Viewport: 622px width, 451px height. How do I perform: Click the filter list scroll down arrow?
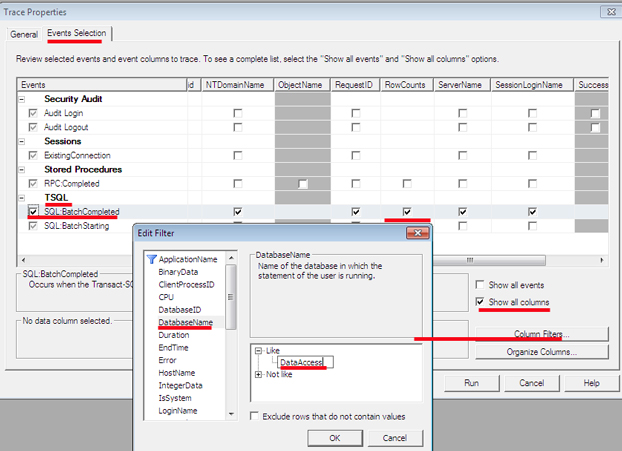(x=231, y=414)
